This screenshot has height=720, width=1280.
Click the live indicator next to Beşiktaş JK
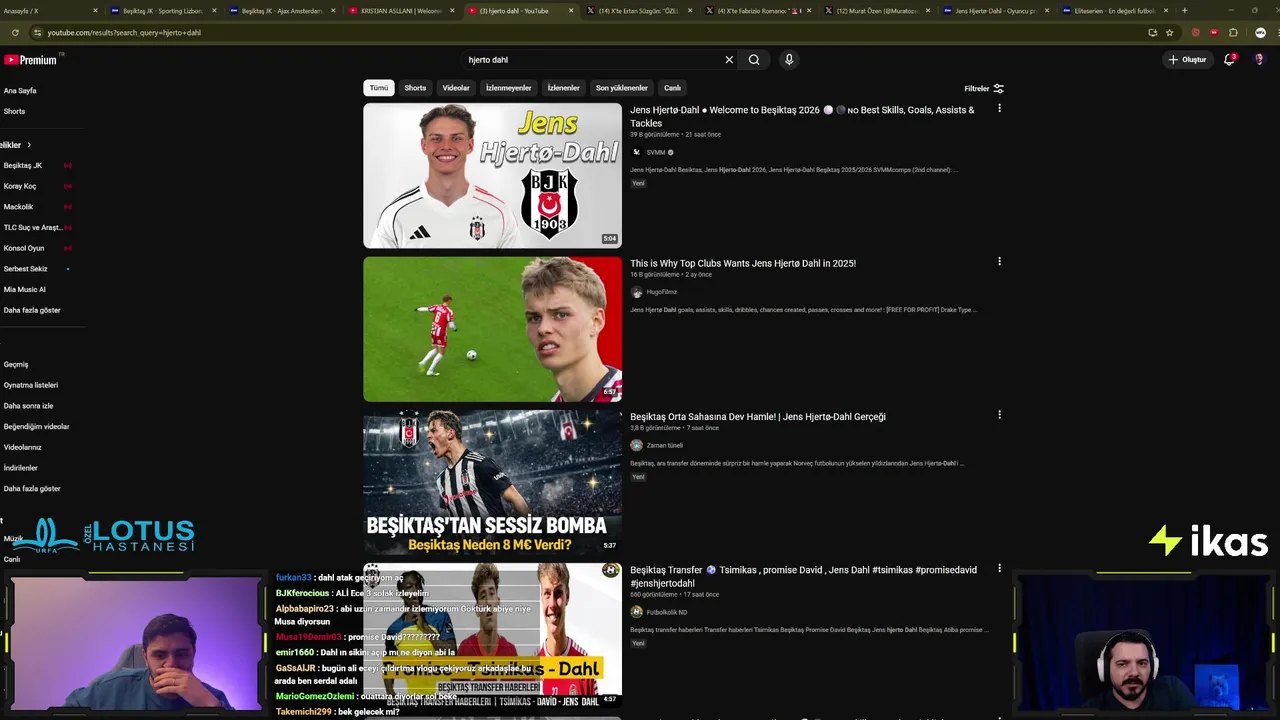coord(68,165)
